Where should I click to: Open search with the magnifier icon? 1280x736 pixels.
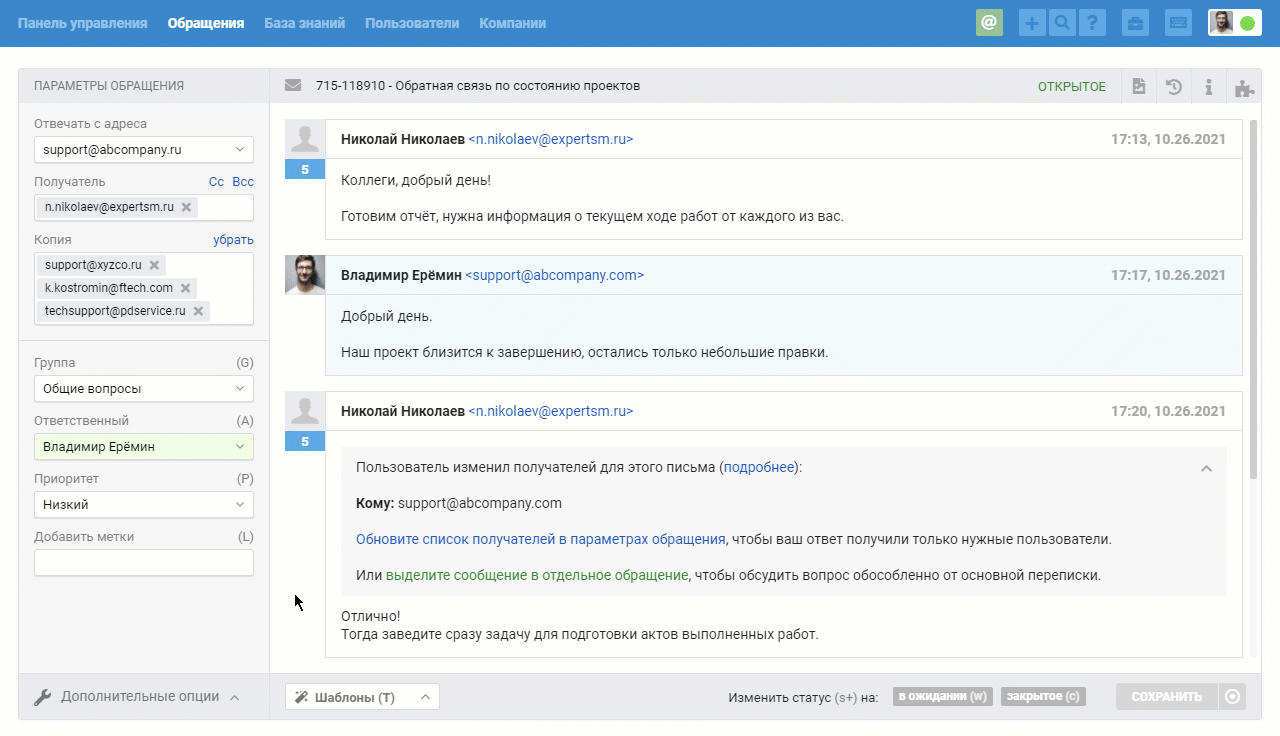point(1062,23)
